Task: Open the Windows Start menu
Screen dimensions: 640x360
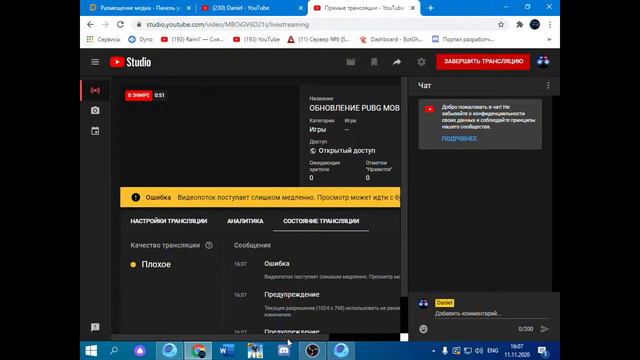Action: pyautogui.click(x=91, y=351)
